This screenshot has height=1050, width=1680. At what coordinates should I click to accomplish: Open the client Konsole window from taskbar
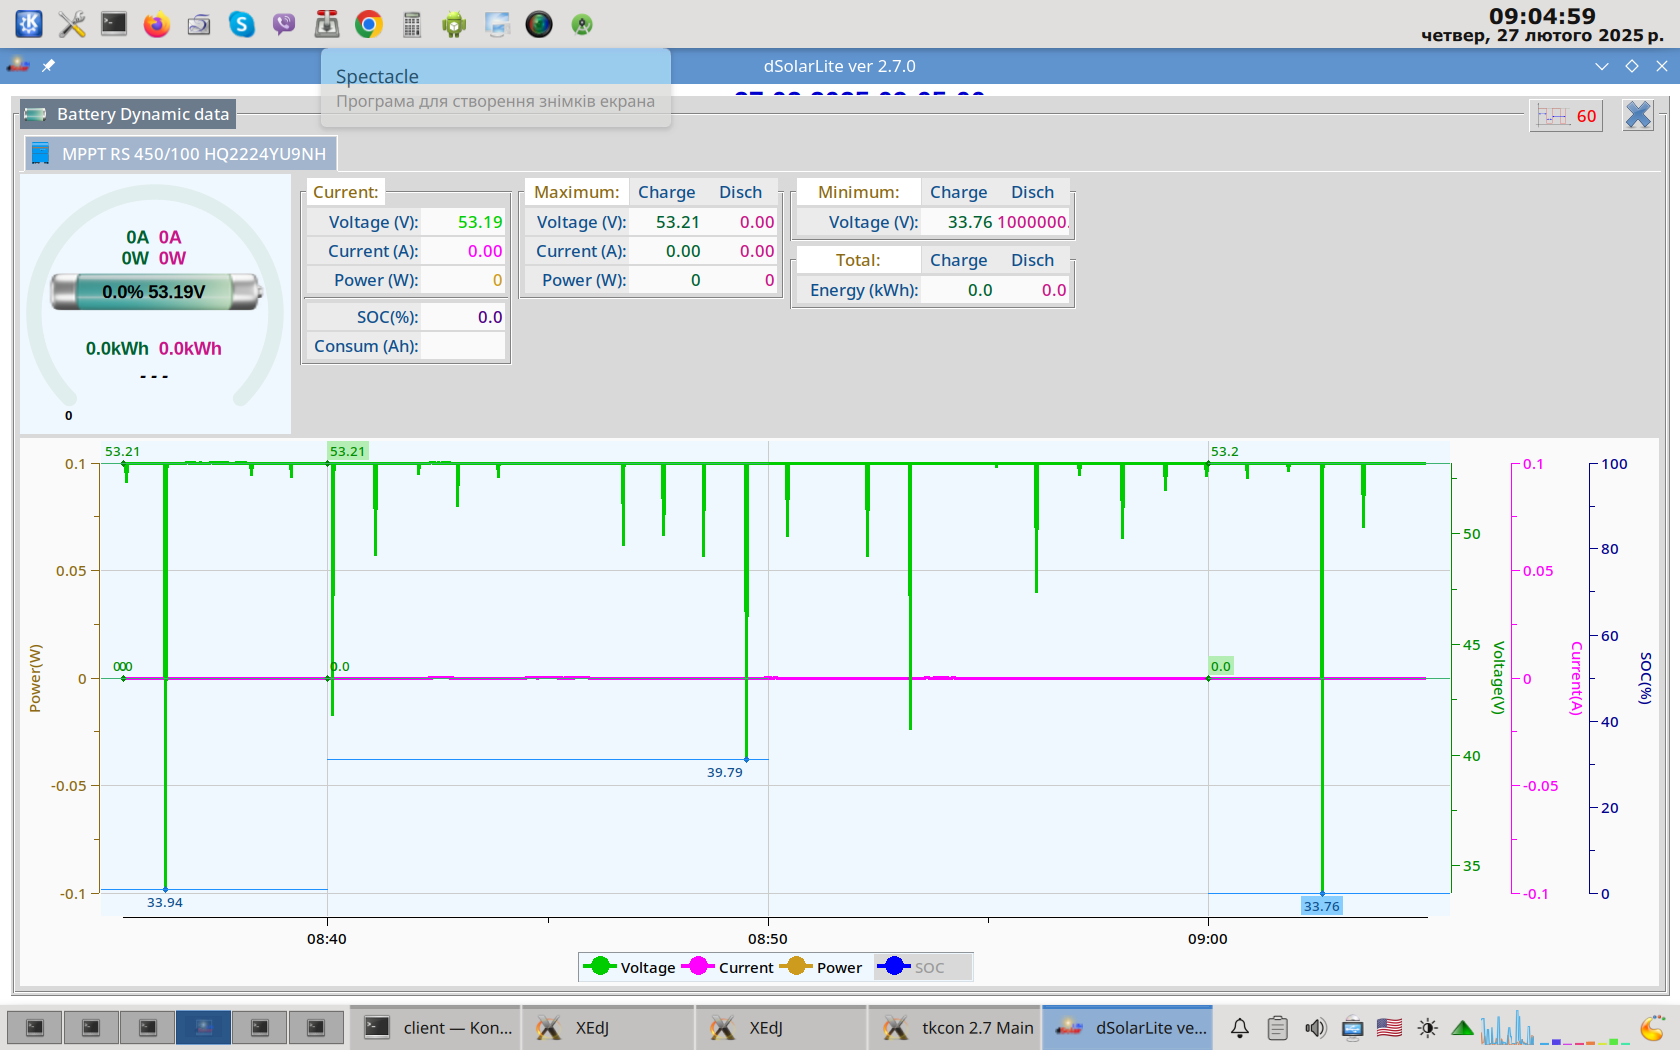click(437, 1028)
